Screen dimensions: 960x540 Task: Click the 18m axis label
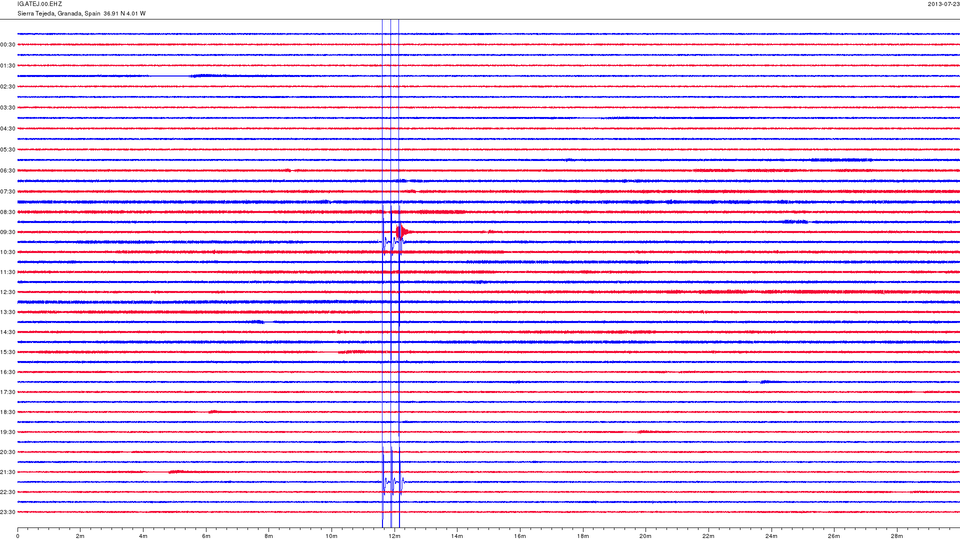click(583, 536)
